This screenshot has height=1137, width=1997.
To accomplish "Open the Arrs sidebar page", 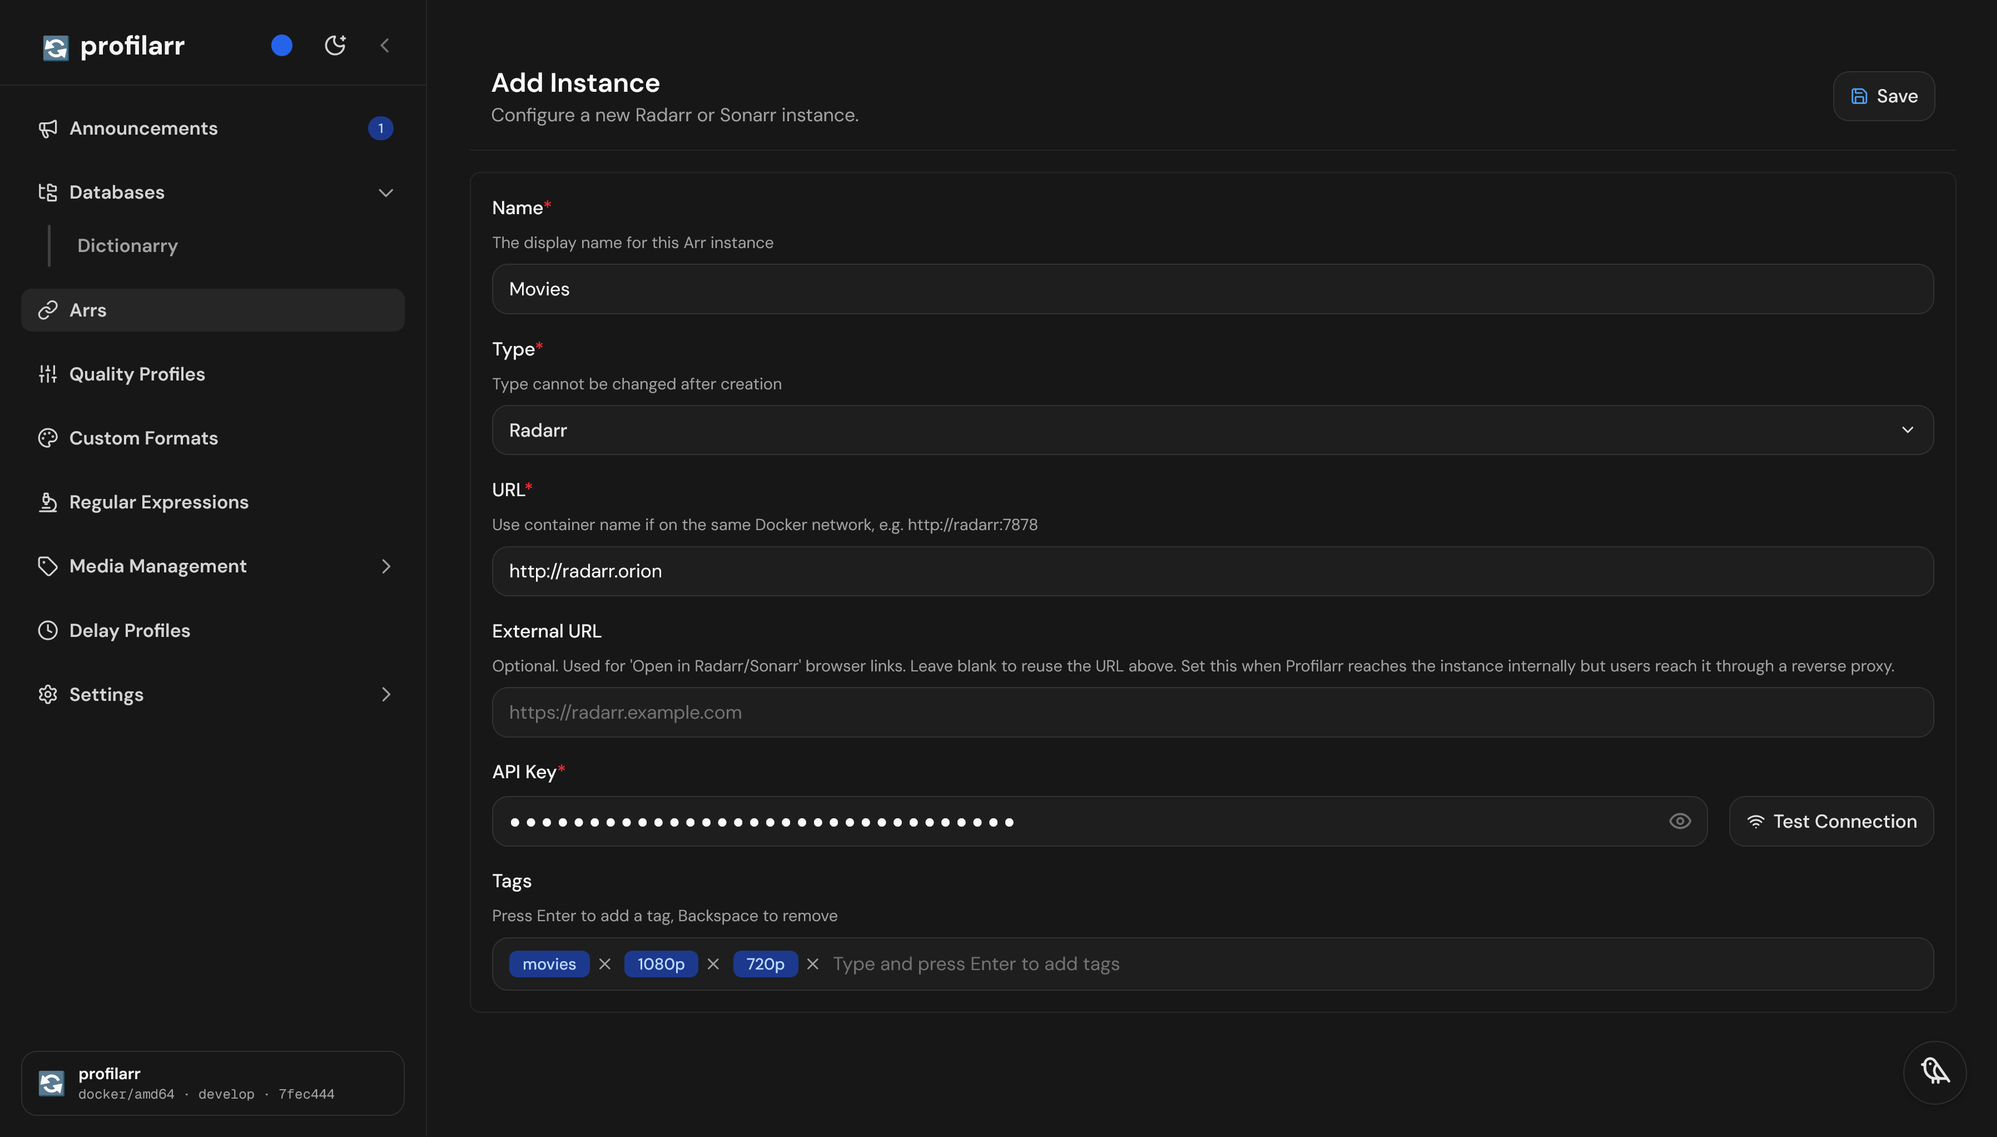I will 213,310.
